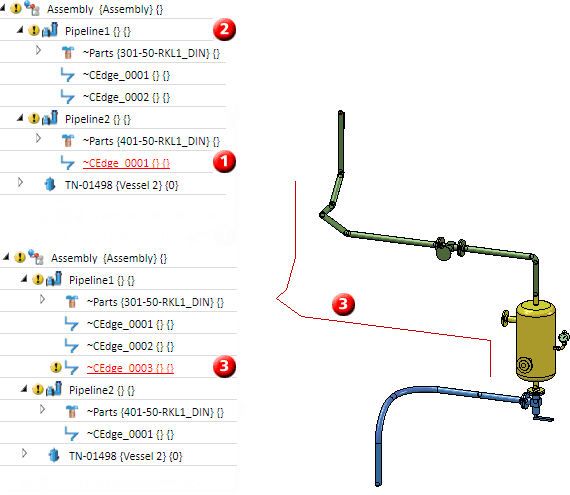The image size is (570, 495).
Task: Click the top tree's Pipeline1 assembly icon
Action: 50,30
